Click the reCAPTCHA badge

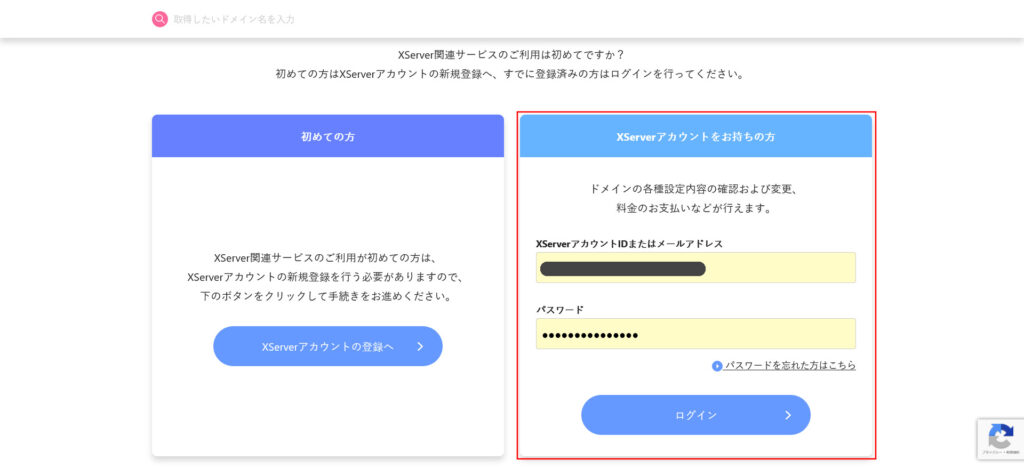click(1000, 439)
